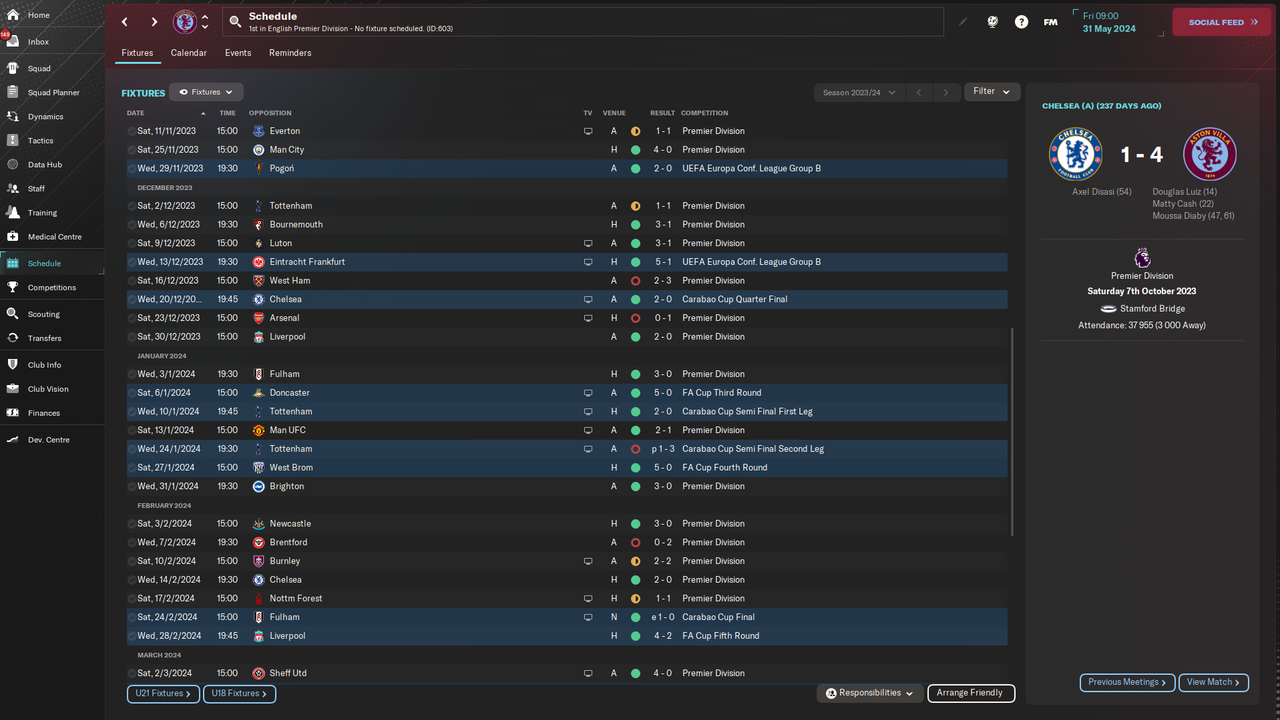Open the Squad Planner icon
Image resolution: width=1280 pixels, height=720 pixels.
13,93
